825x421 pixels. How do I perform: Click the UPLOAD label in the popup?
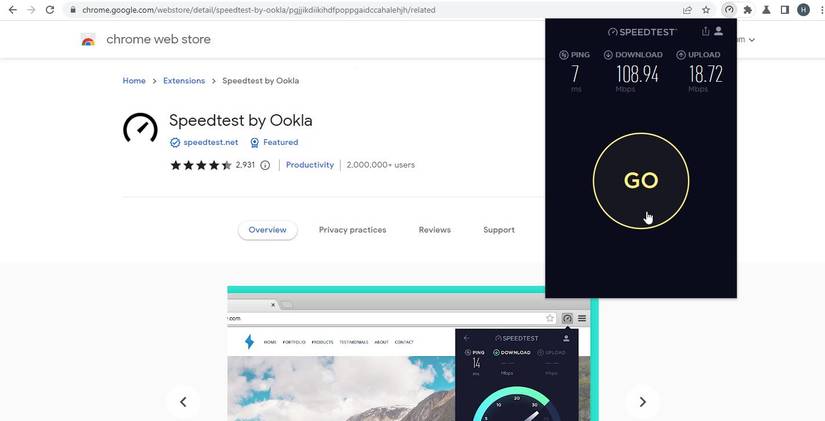[704, 55]
